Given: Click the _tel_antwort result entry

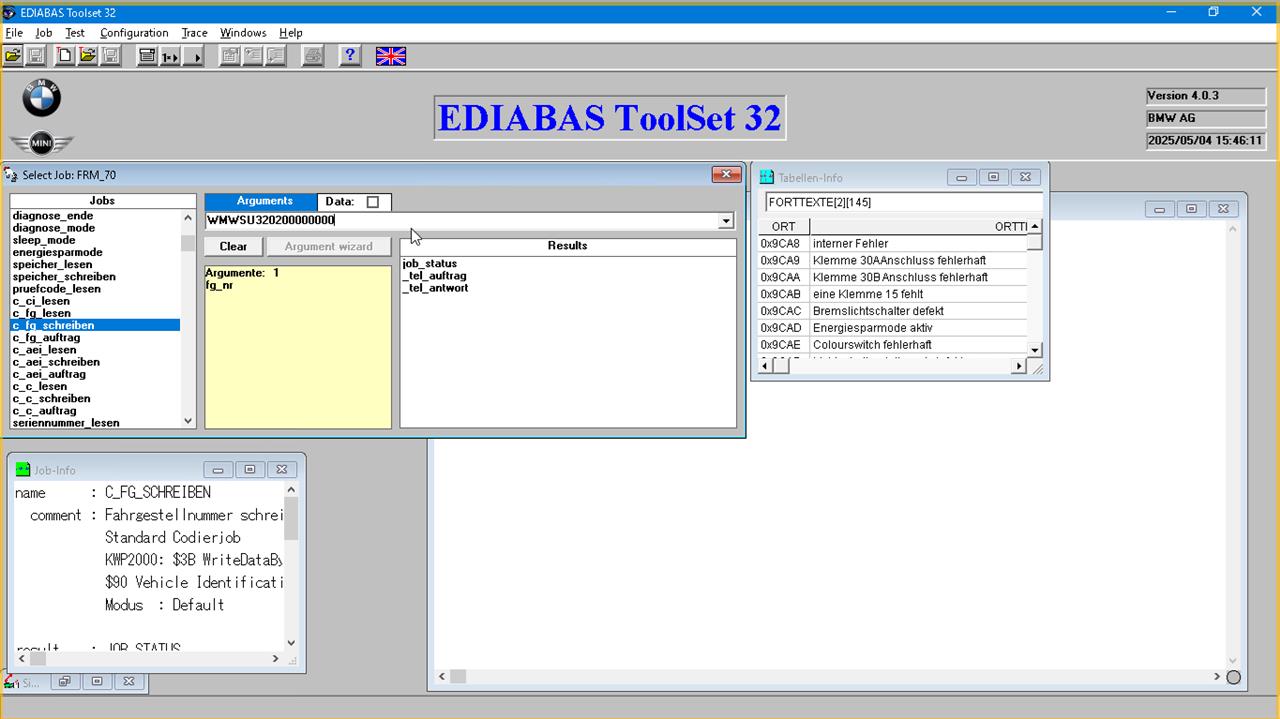Looking at the screenshot, I should (435, 288).
